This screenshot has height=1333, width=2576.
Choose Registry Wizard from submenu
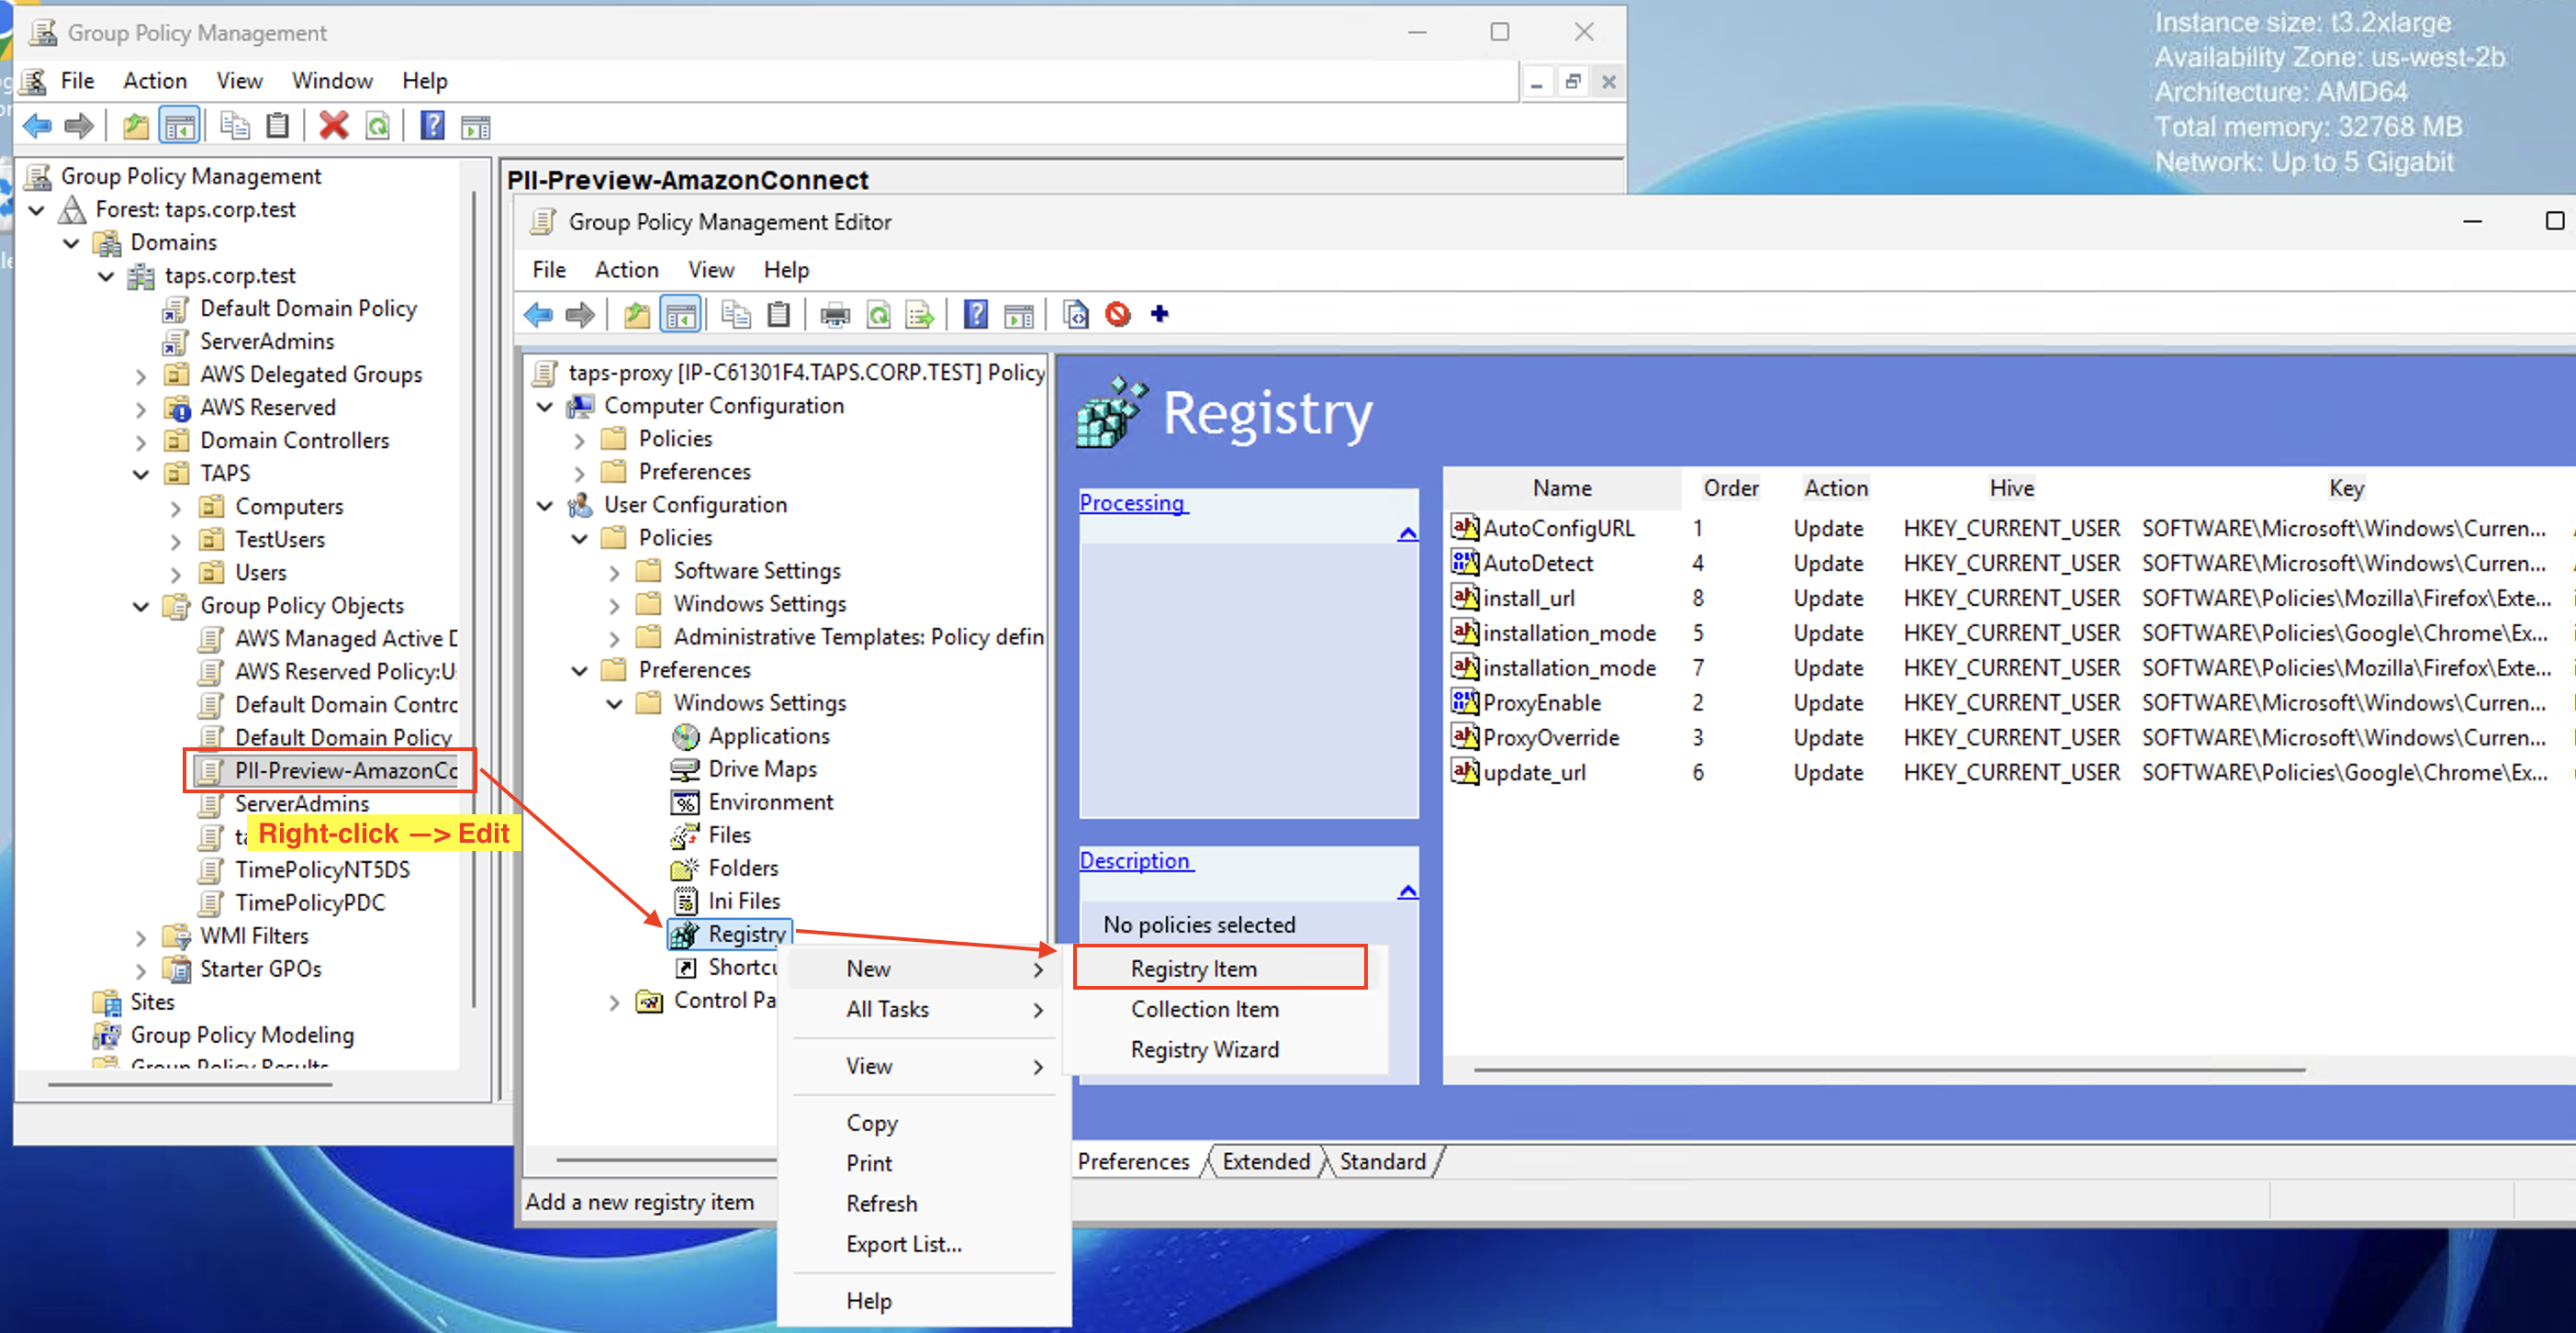(x=1204, y=1049)
